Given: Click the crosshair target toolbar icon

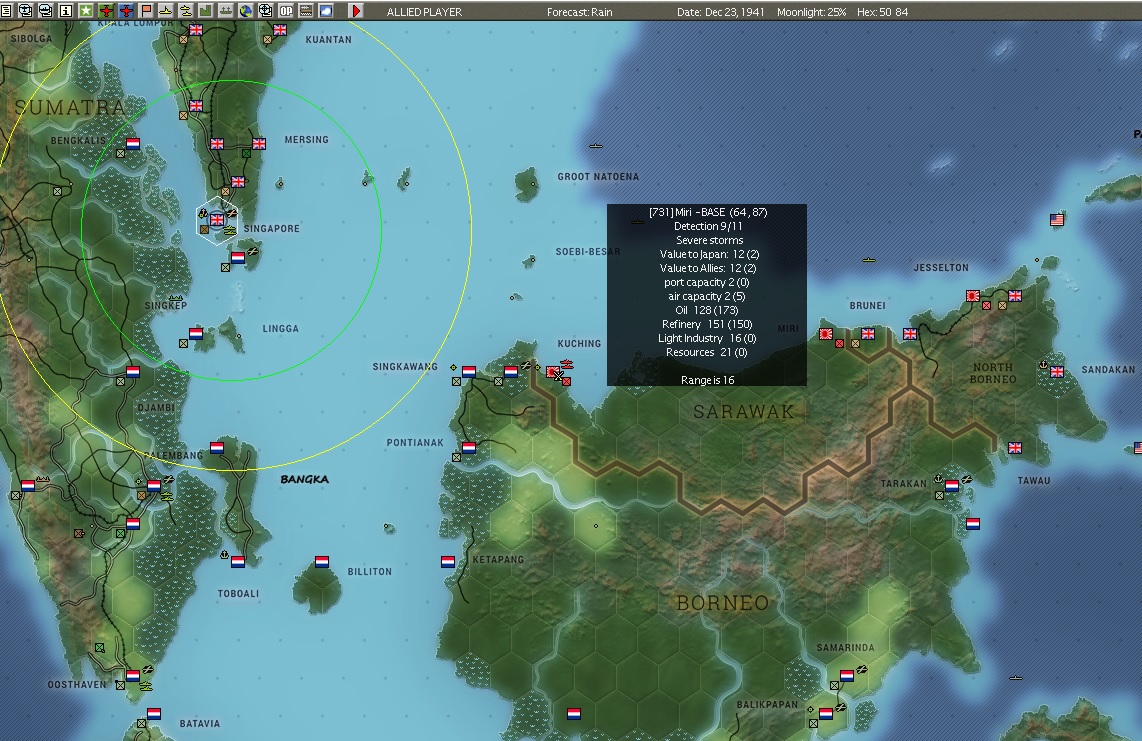Looking at the screenshot, I should (x=266, y=10).
